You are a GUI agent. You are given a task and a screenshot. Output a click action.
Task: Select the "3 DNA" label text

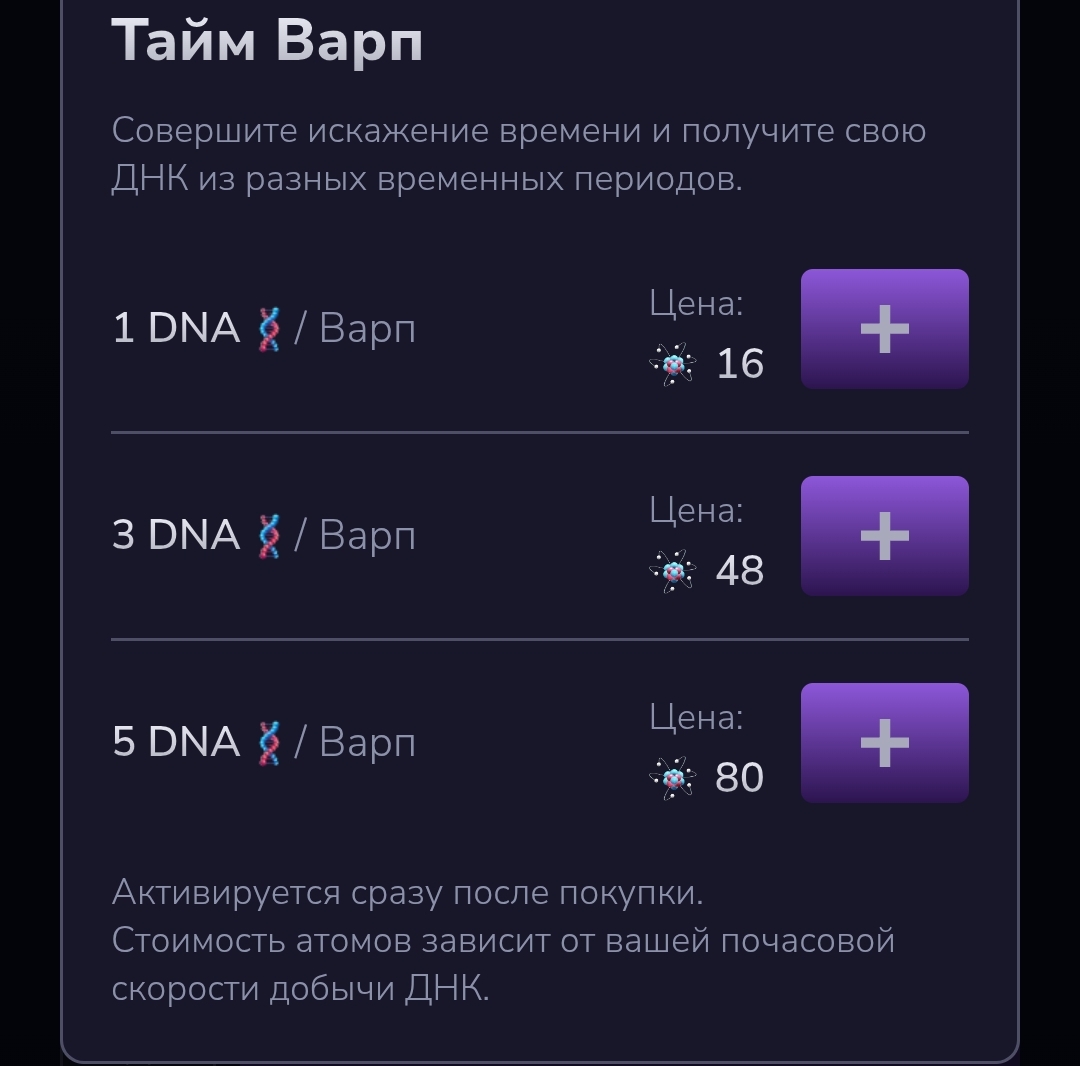176,536
